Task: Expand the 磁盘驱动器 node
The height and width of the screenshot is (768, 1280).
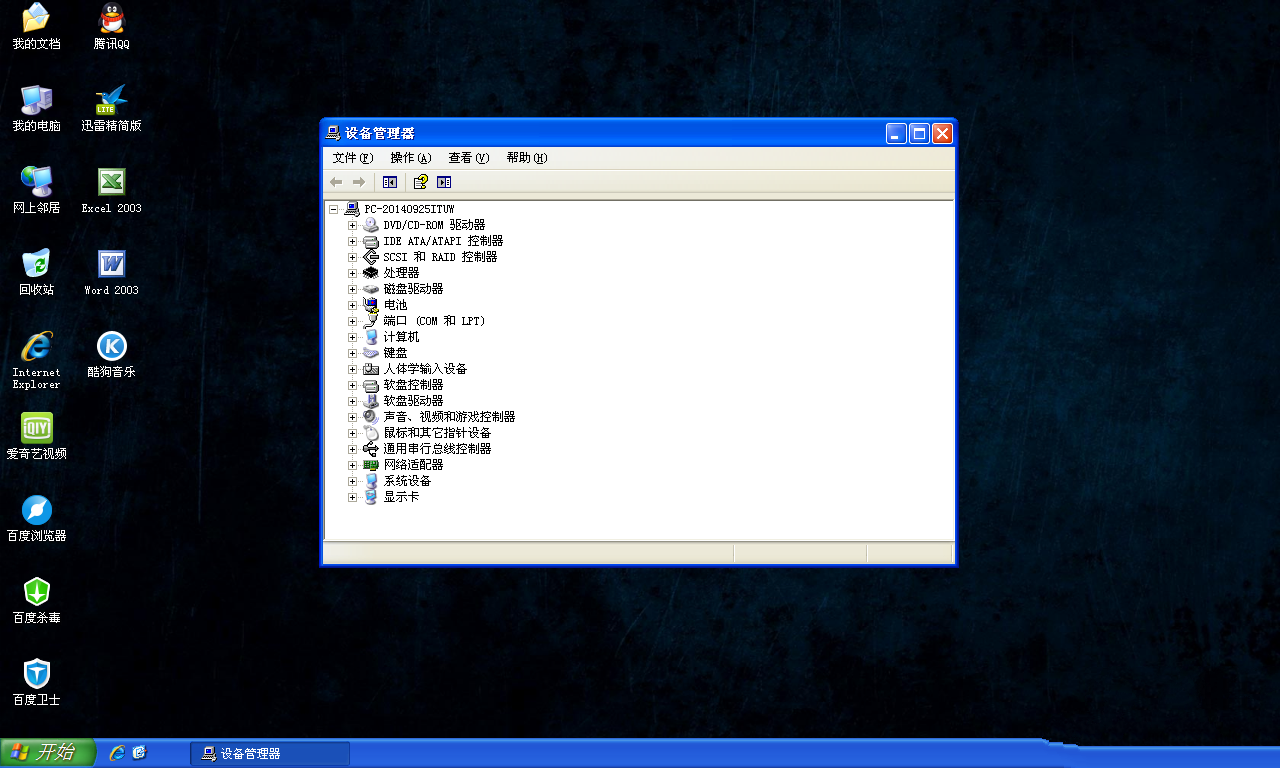Action: (352, 289)
